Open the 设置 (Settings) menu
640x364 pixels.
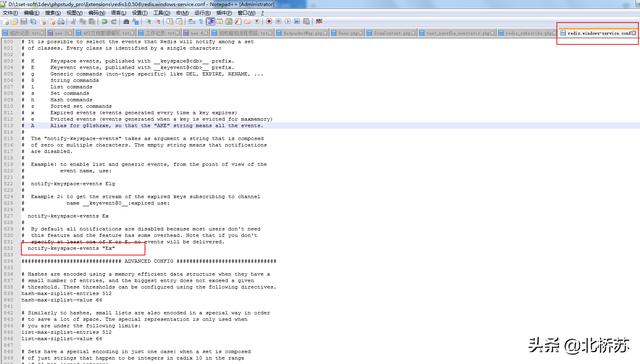point(140,13)
